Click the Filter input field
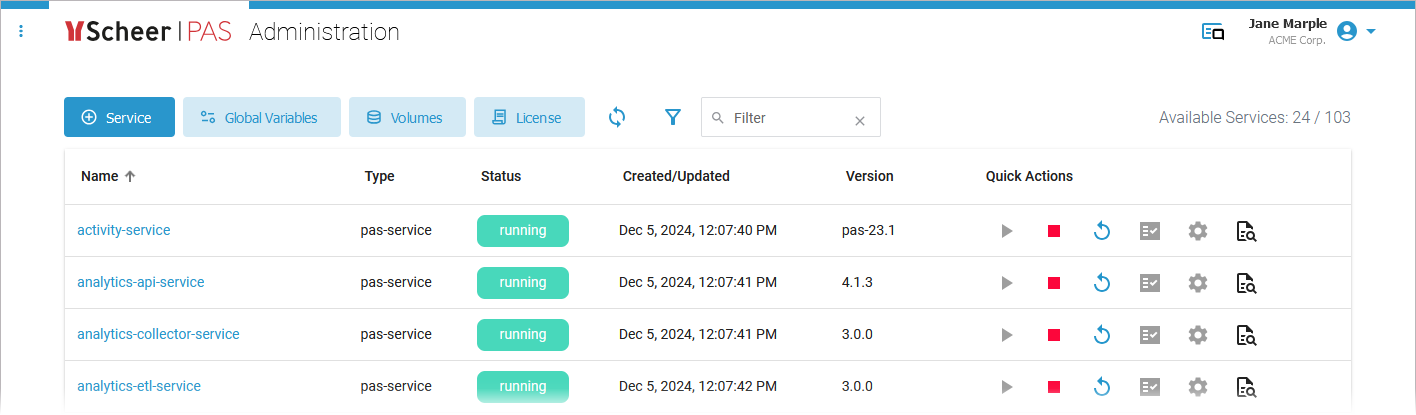The height and width of the screenshot is (415, 1416). click(x=785, y=118)
